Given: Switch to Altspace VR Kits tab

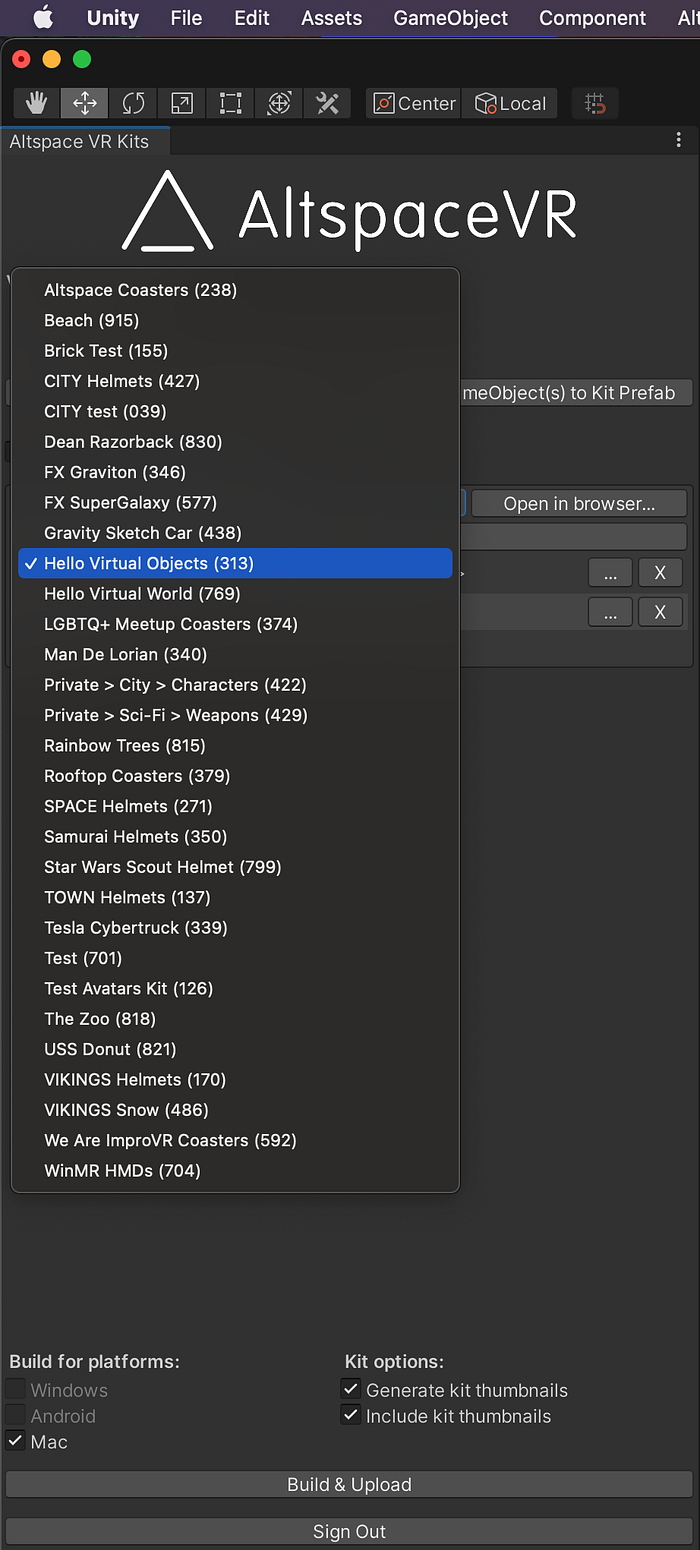Looking at the screenshot, I should point(84,141).
